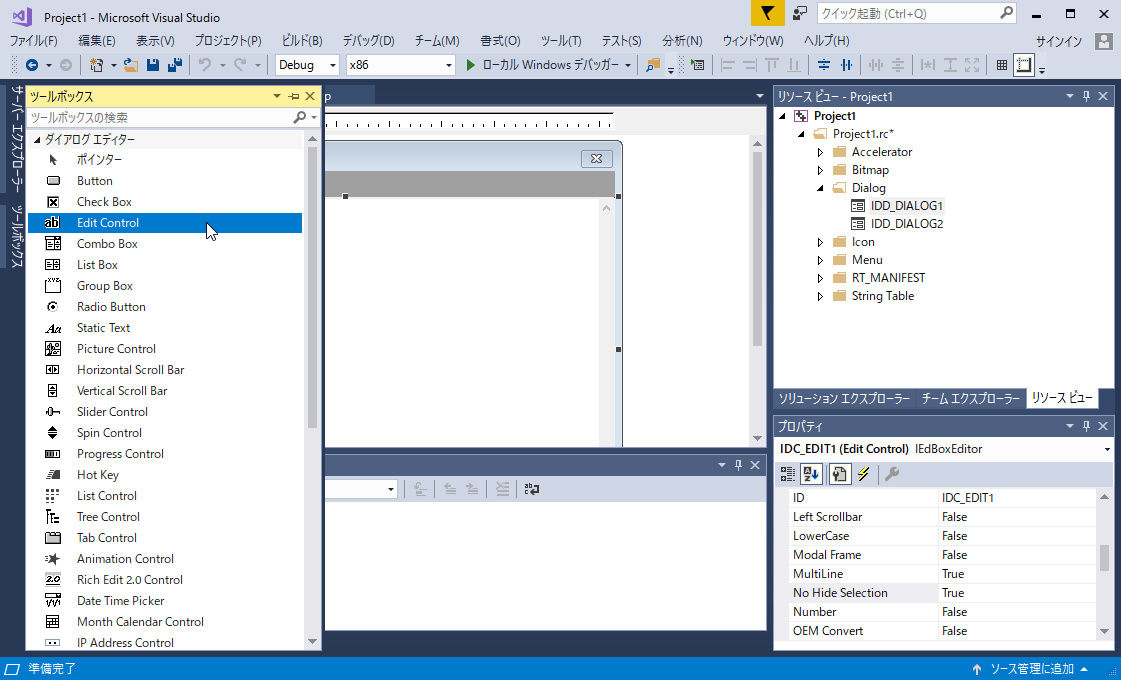Open the ファイル(F) menu

(x=33, y=41)
